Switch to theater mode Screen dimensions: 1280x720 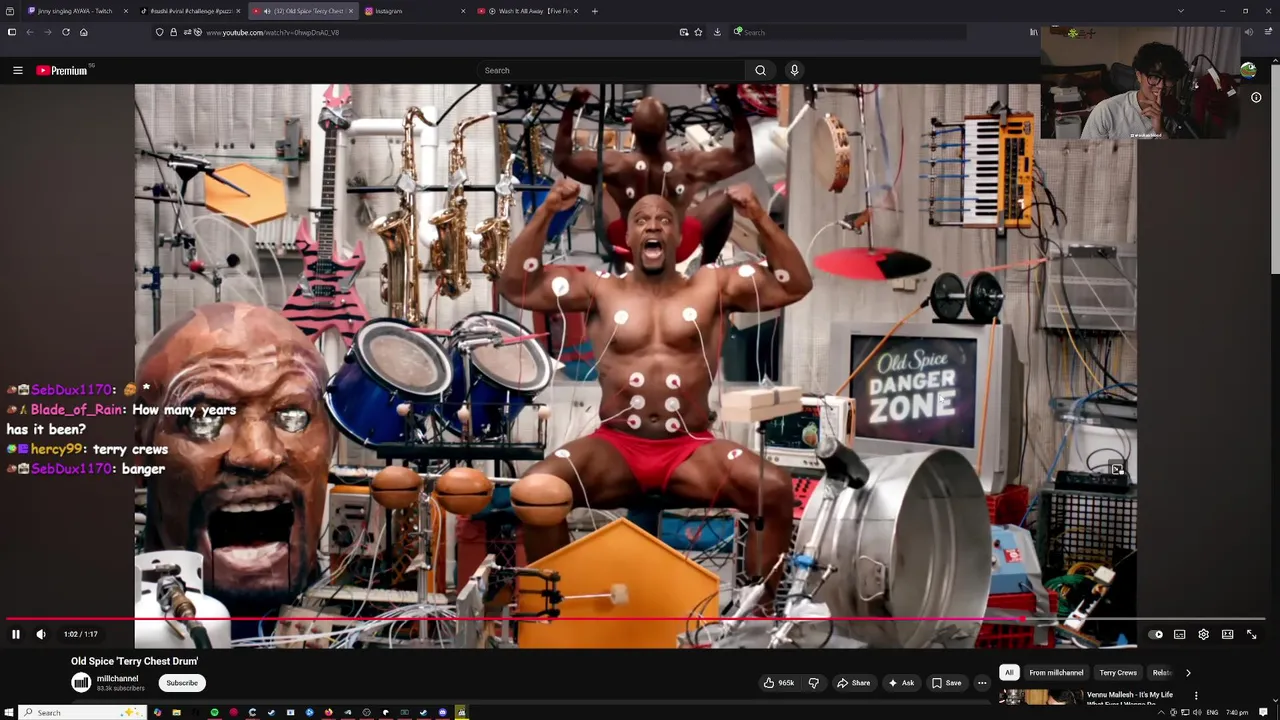1228,634
